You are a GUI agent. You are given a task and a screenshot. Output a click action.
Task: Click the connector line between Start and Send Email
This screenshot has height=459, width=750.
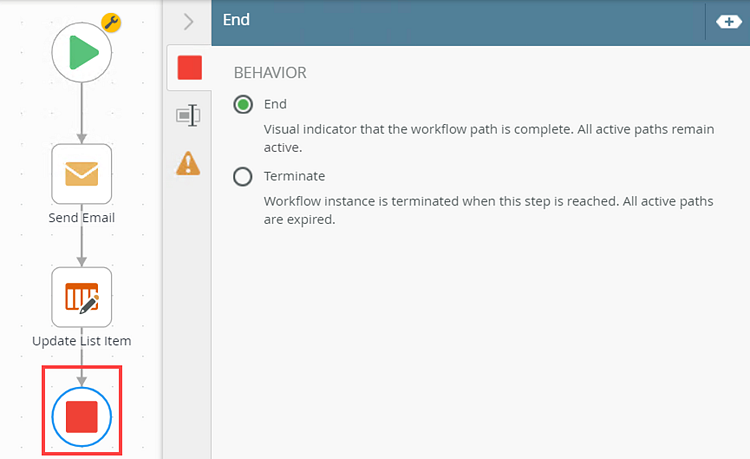(x=82, y=113)
